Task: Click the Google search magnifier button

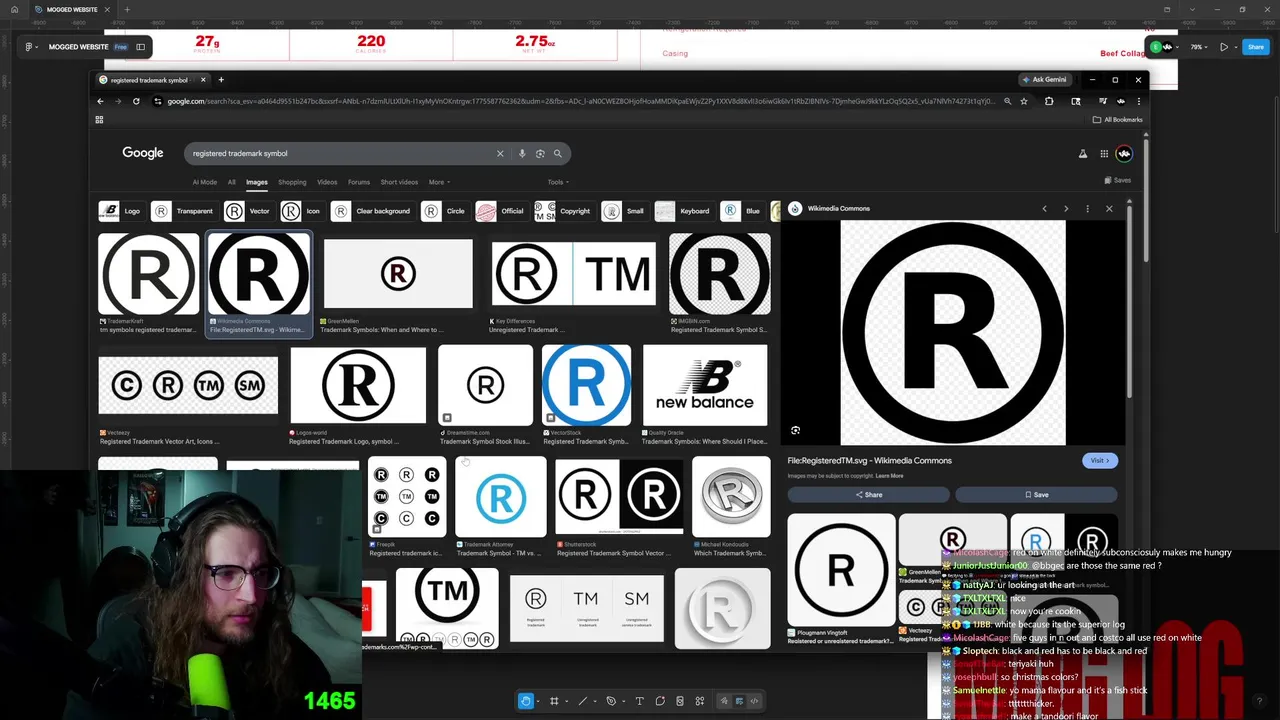Action: (x=558, y=153)
